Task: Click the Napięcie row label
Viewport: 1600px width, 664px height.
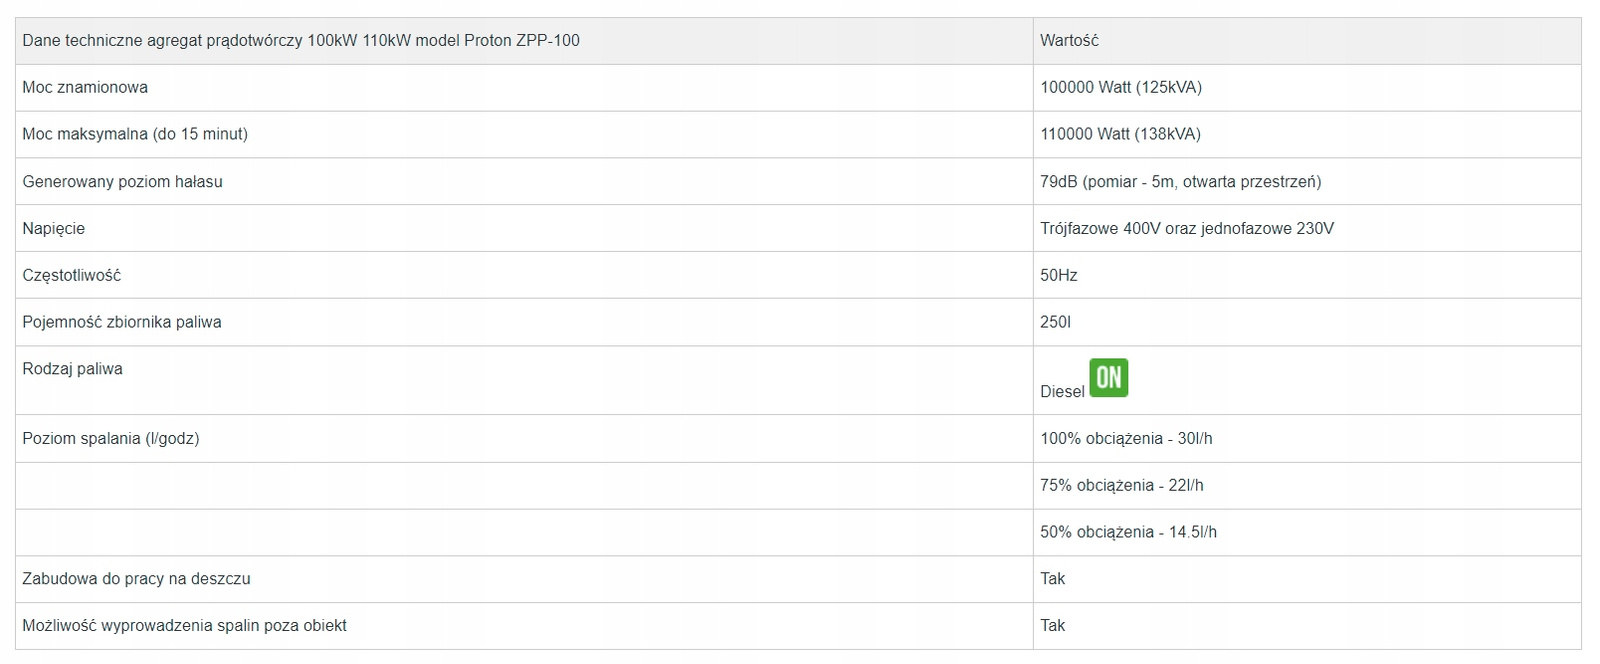Action: 54,229
